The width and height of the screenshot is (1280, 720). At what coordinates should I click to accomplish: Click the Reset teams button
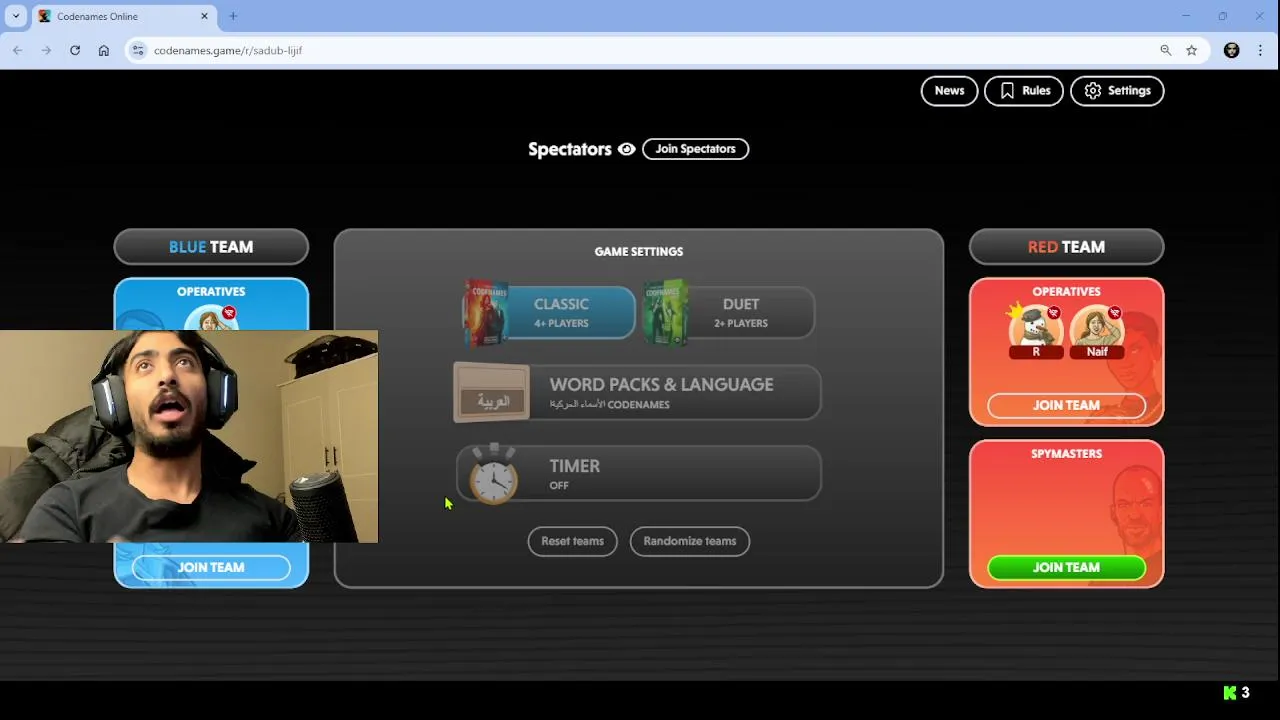tap(572, 541)
